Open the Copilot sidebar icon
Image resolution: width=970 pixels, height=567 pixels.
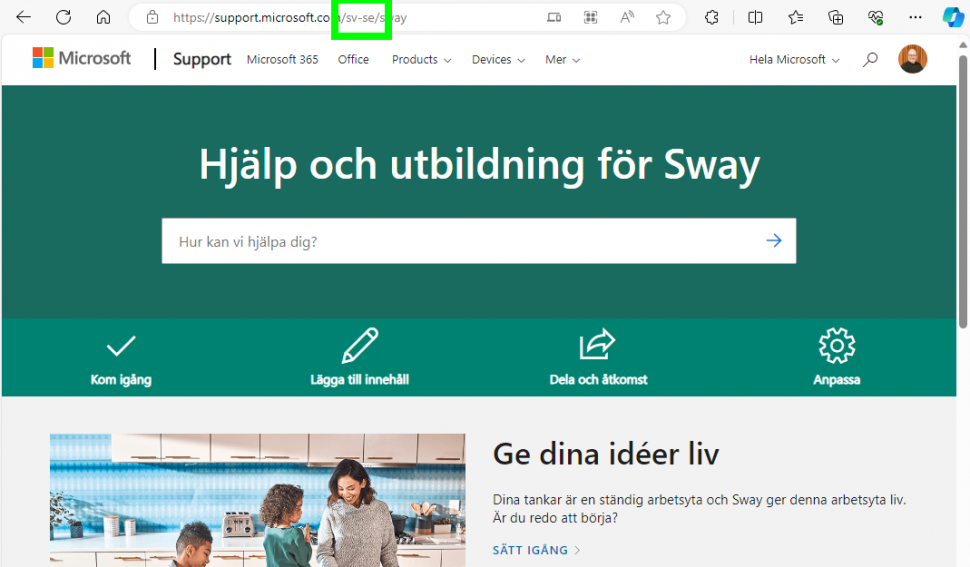[x=953, y=17]
